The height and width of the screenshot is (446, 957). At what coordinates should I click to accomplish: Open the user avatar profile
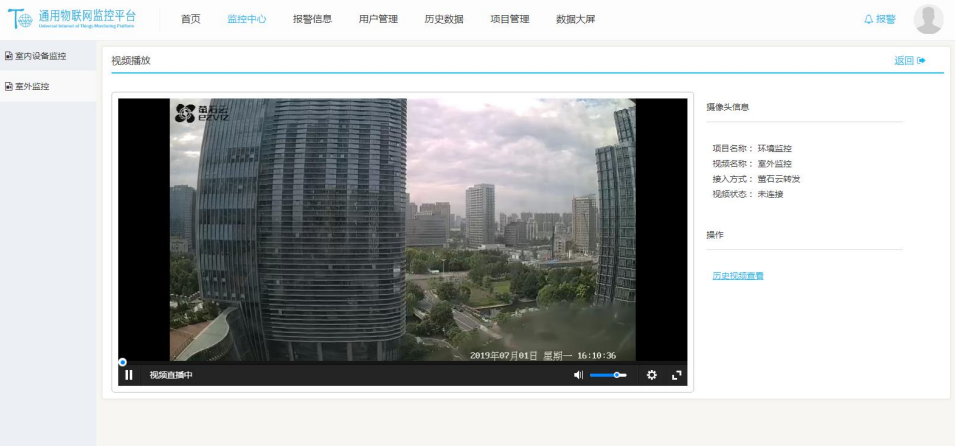click(x=928, y=19)
